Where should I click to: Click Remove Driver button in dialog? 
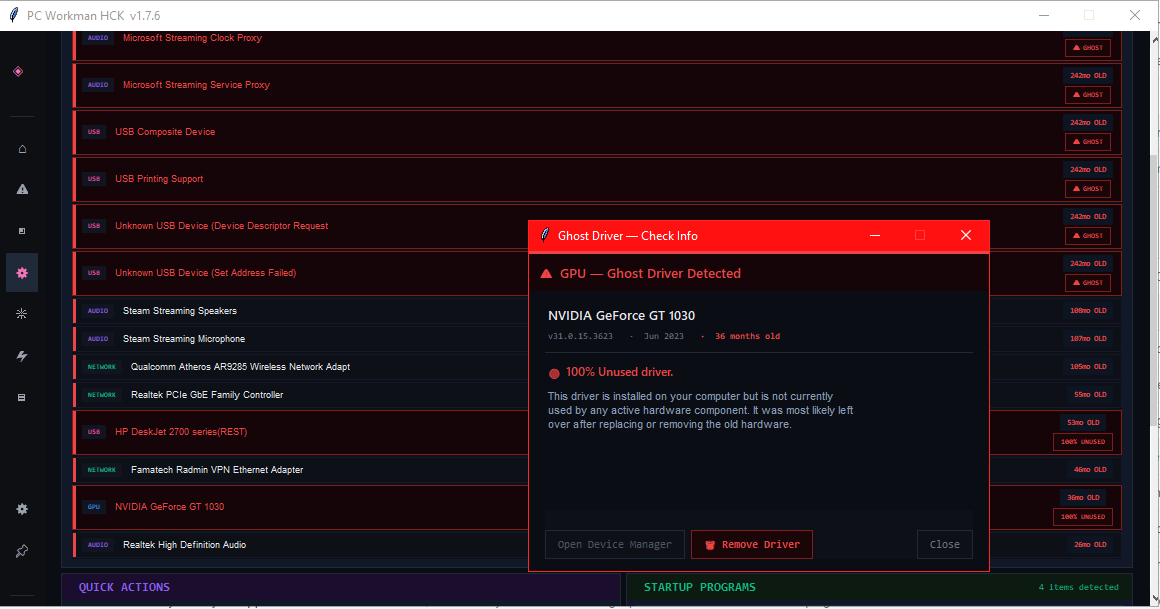point(752,545)
